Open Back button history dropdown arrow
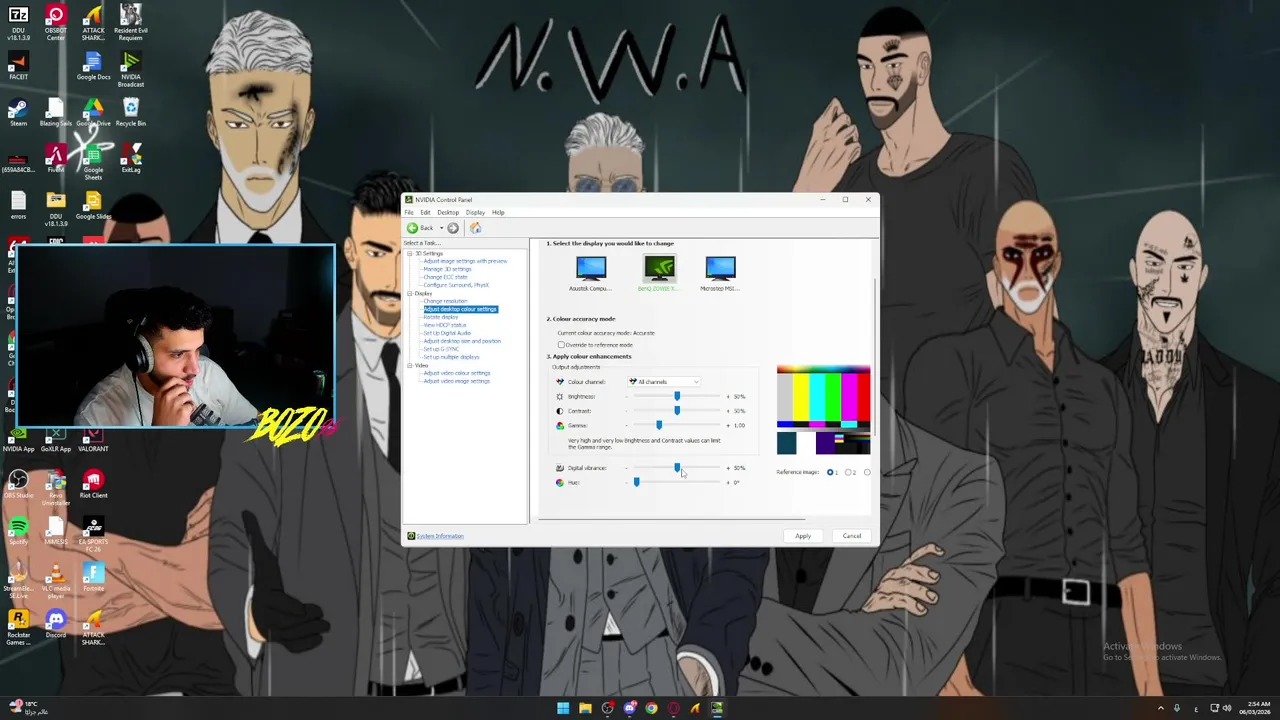 point(441,228)
